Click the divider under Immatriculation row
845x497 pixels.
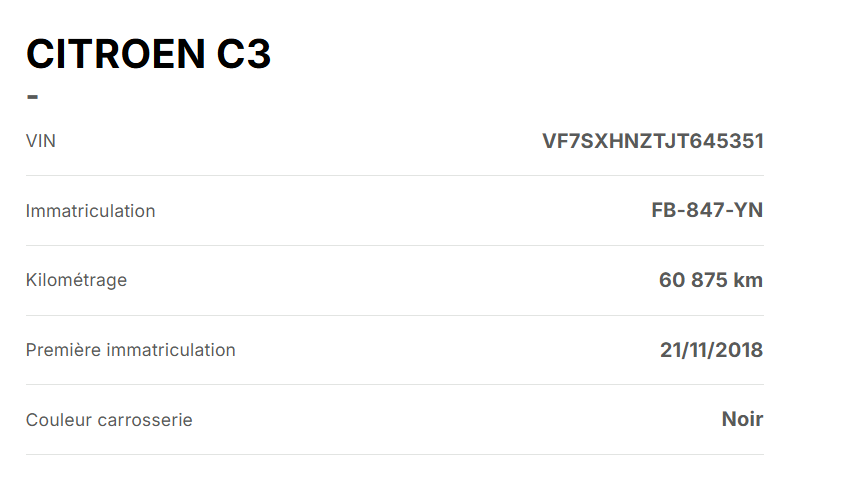click(395, 246)
